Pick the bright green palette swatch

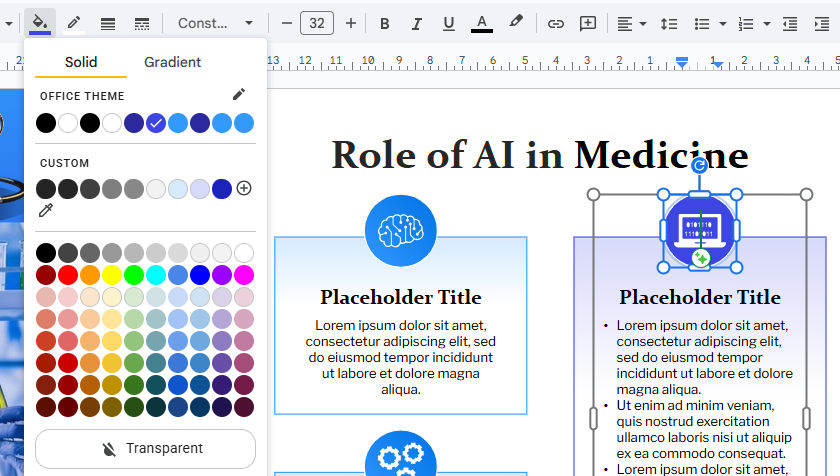coord(134,275)
